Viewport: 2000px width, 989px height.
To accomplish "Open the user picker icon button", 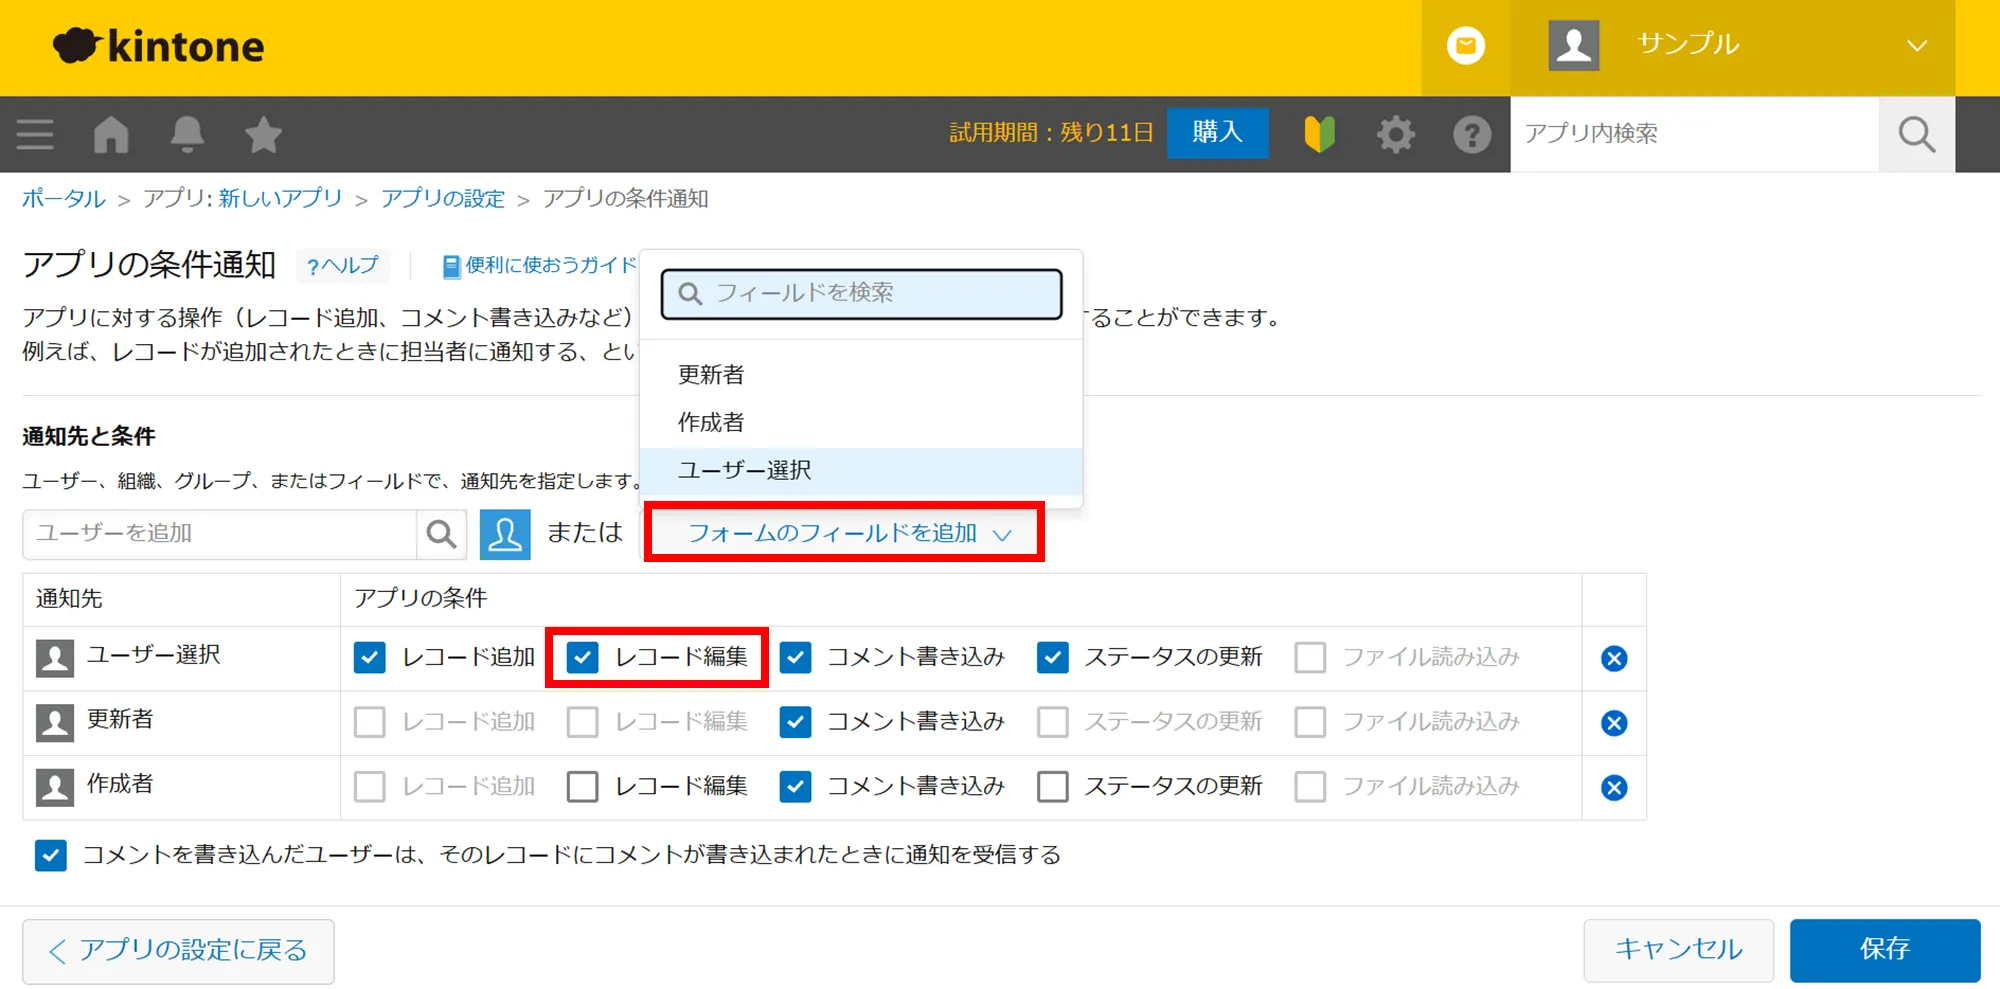I will [x=505, y=534].
